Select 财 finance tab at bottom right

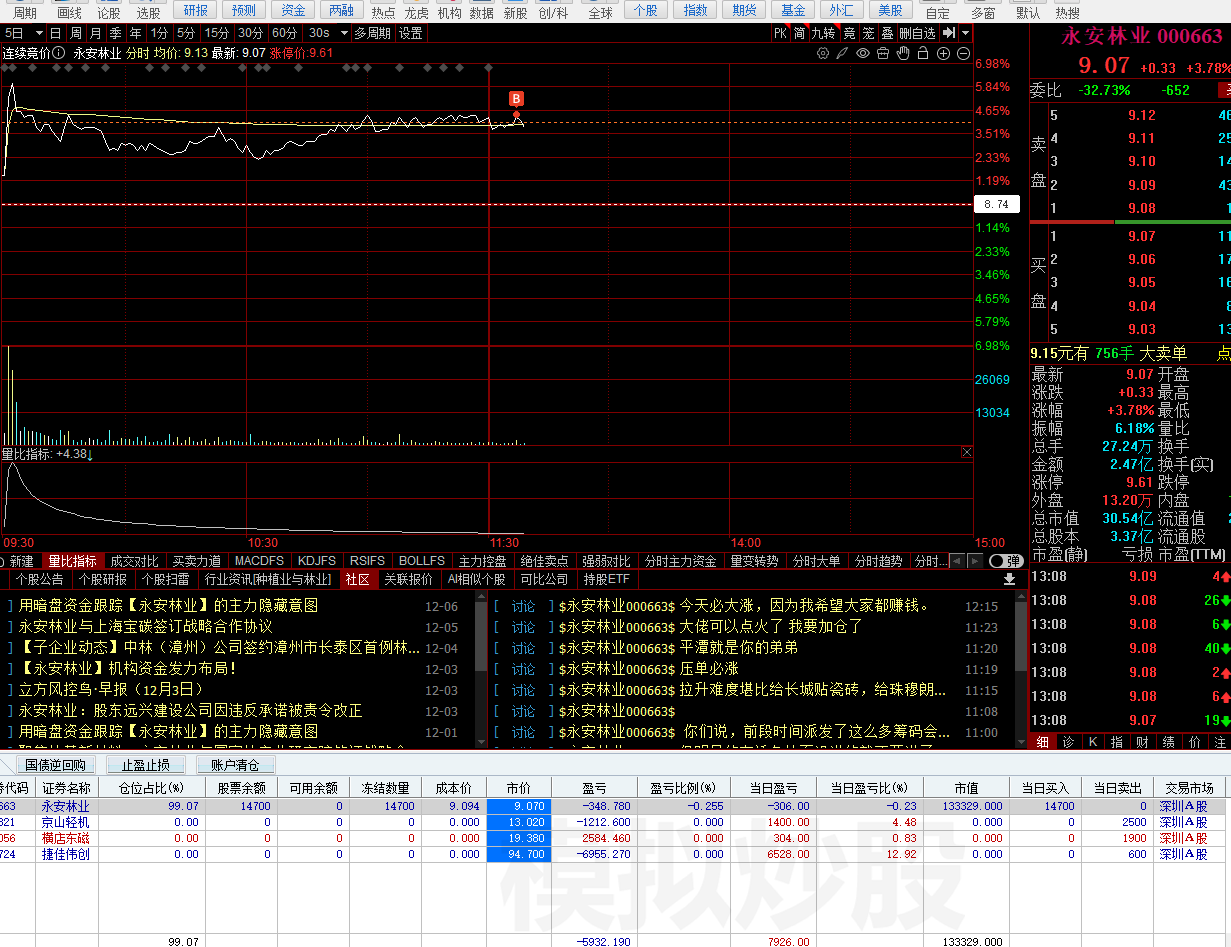coord(1142,742)
